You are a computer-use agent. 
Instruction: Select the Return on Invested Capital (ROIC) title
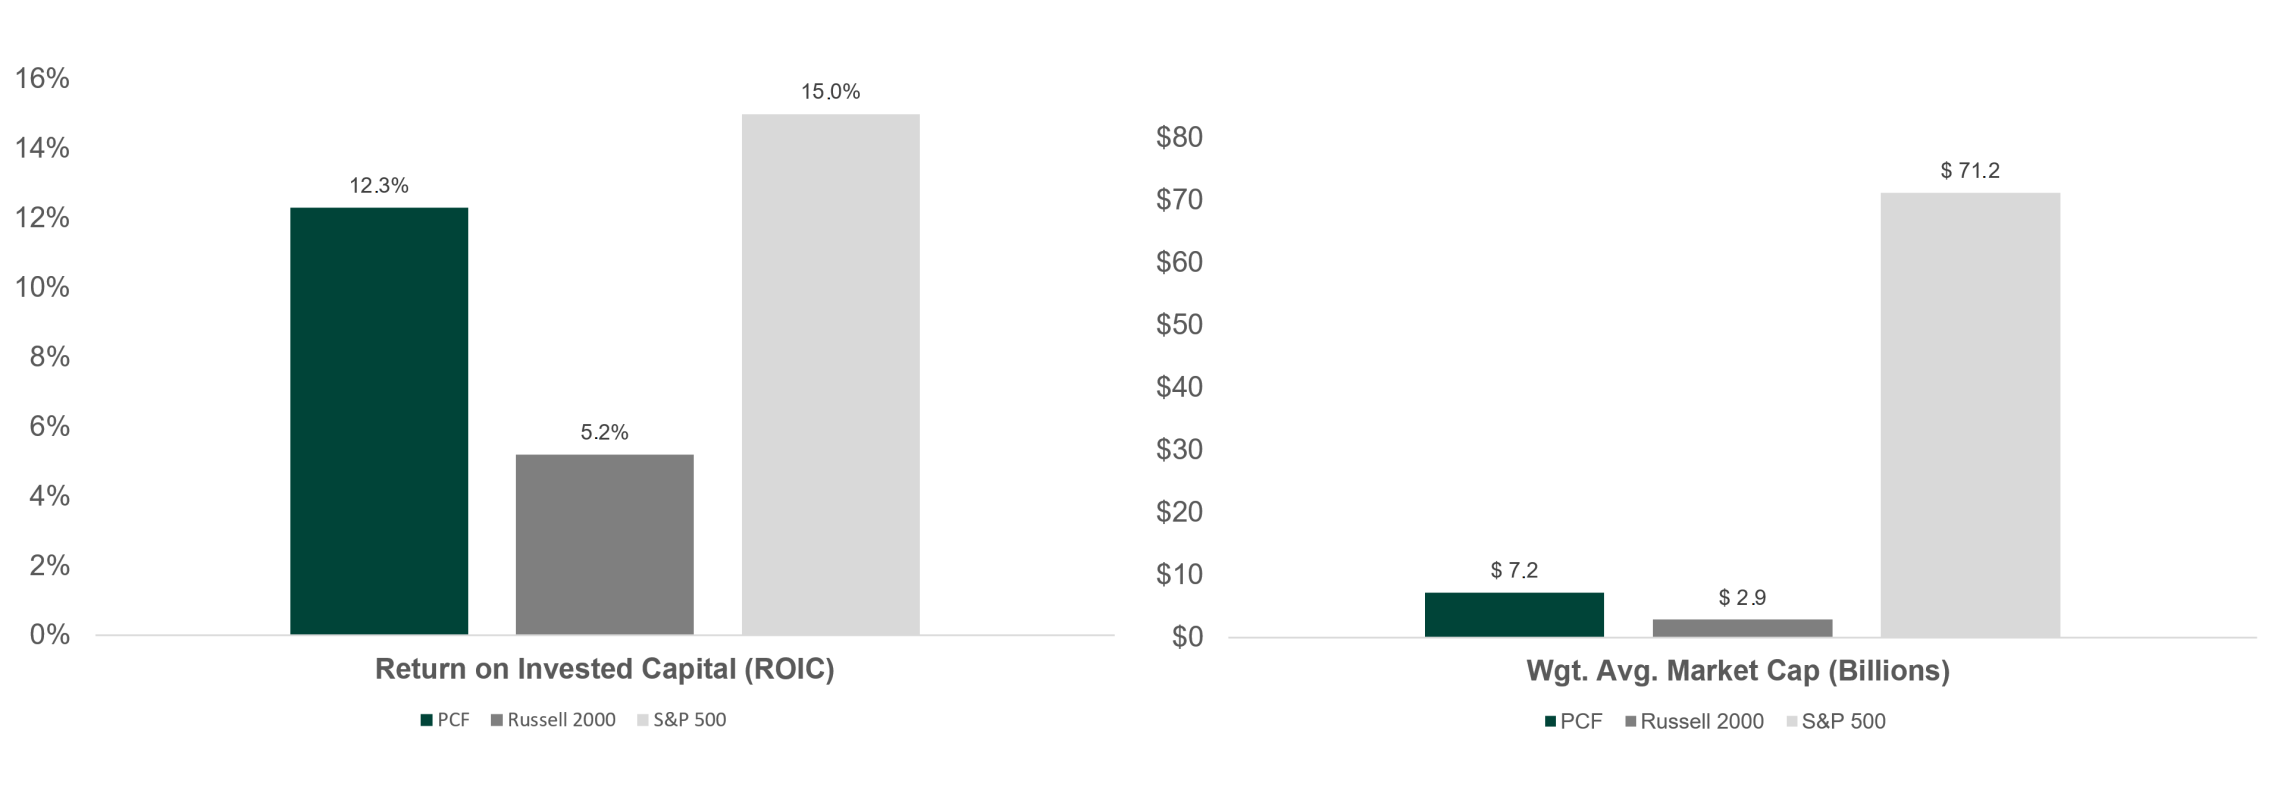pos(605,669)
